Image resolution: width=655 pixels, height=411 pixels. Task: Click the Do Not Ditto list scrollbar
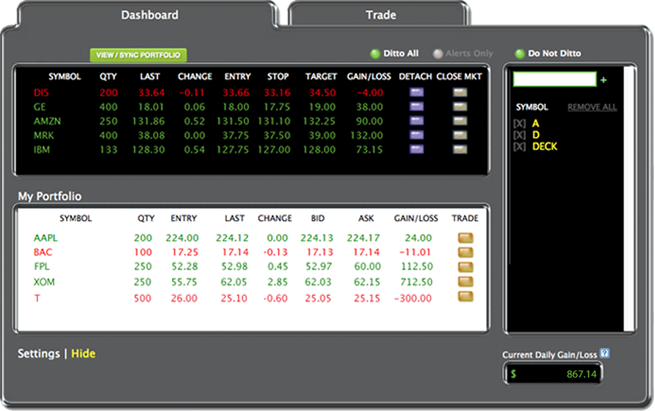[x=628, y=199]
